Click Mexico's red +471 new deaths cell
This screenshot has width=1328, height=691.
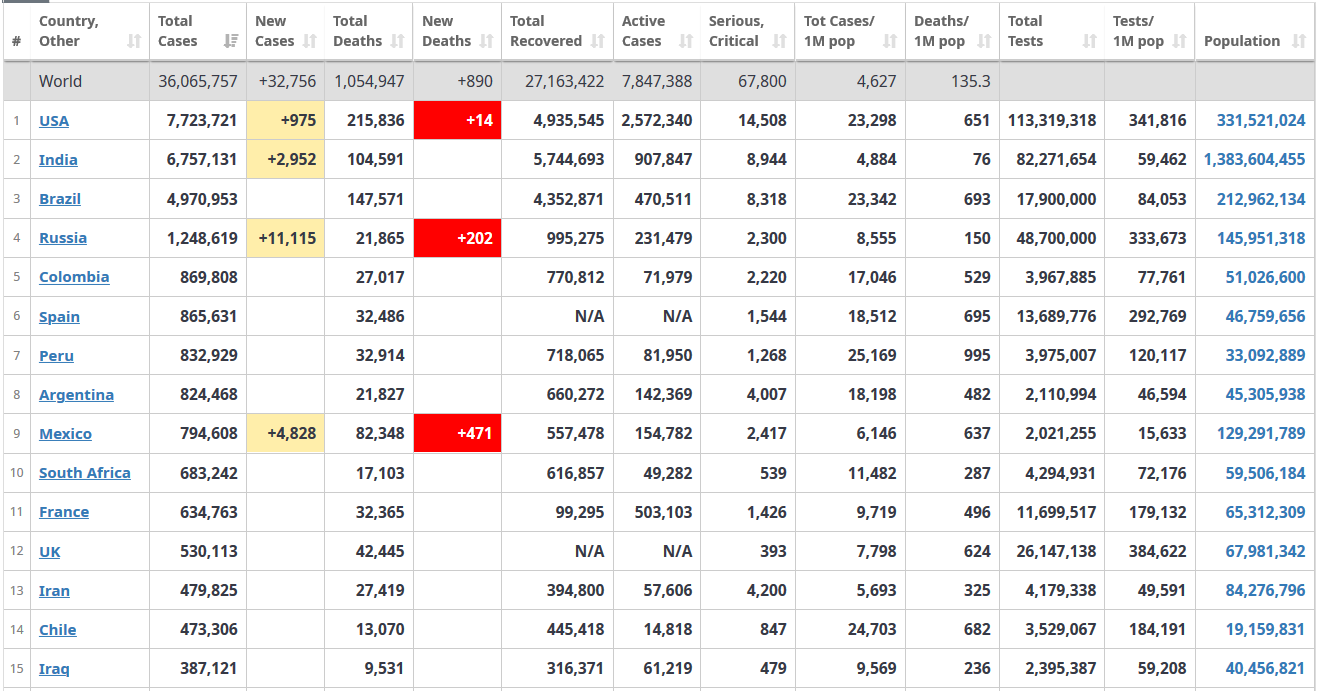click(x=457, y=434)
